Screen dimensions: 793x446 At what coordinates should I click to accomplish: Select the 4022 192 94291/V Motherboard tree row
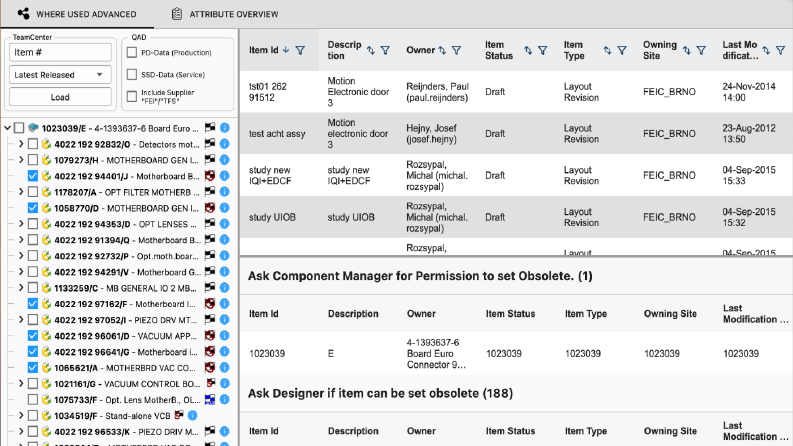127,272
